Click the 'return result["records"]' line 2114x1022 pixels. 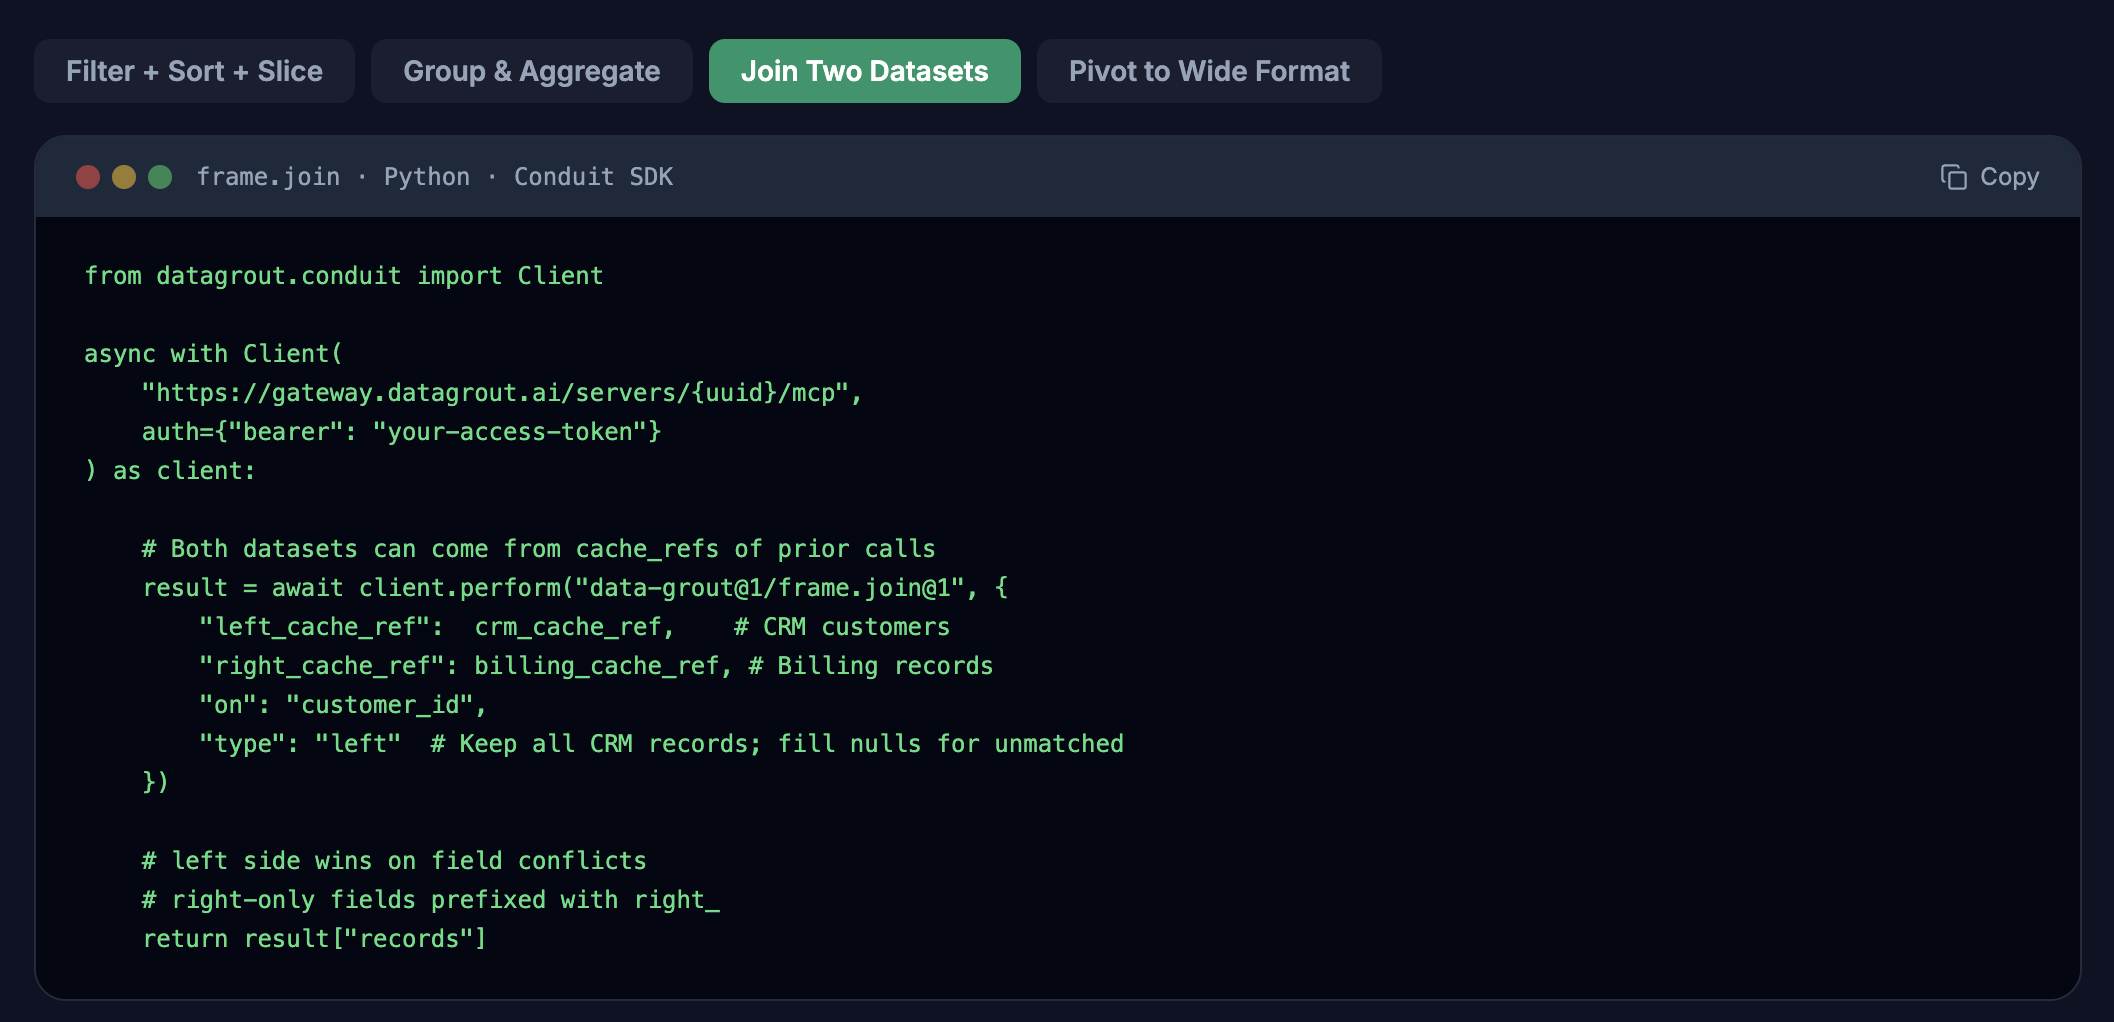click(314, 939)
